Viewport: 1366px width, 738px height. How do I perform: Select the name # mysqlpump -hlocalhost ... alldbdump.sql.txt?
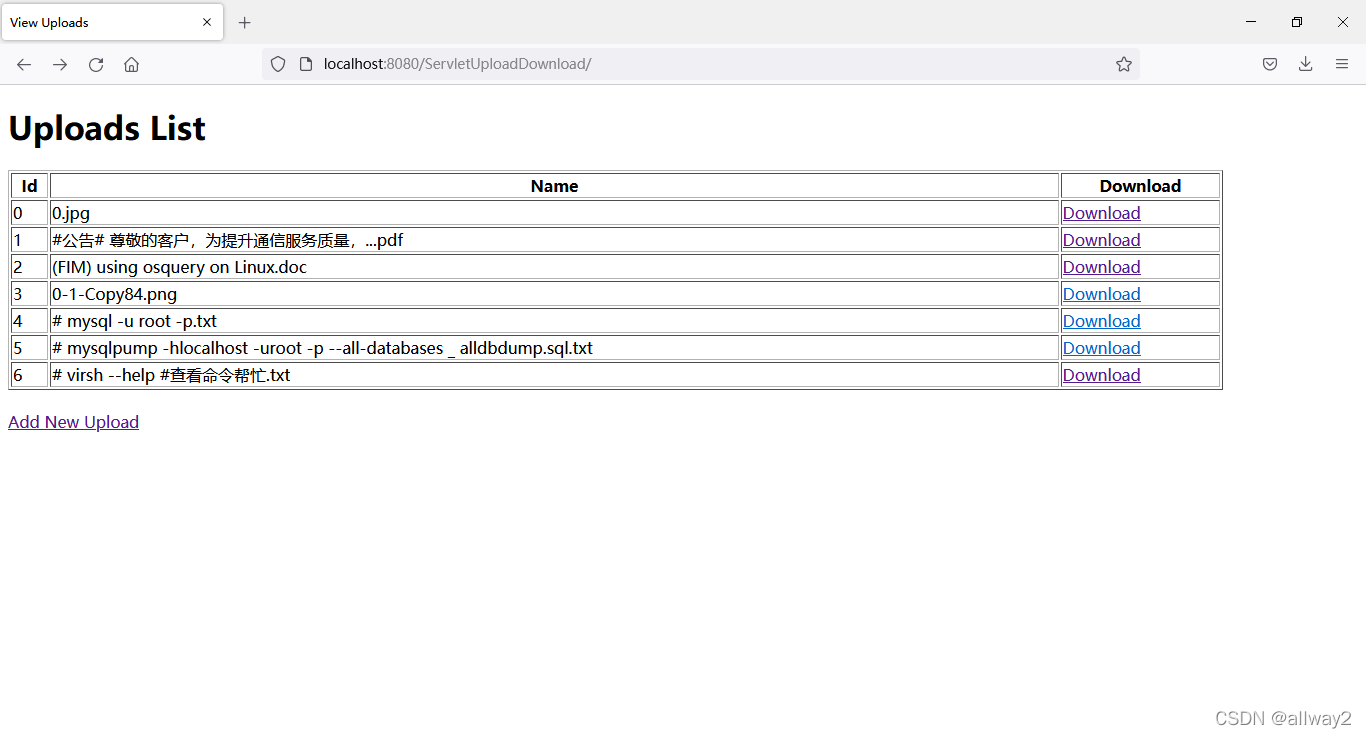pyautogui.click(x=322, y=348)
